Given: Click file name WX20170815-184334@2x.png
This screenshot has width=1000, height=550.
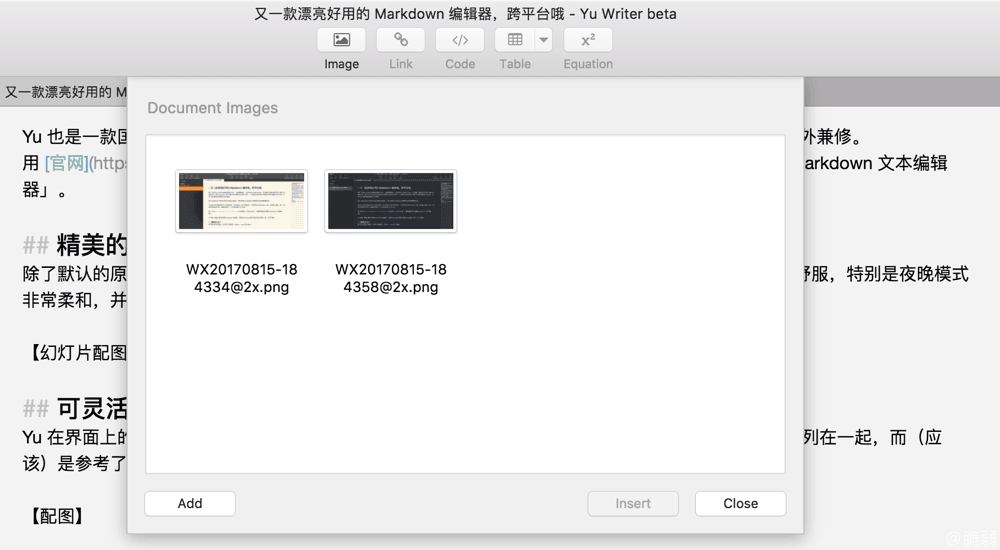Looking at the screenshot, I should pos(242,278).
